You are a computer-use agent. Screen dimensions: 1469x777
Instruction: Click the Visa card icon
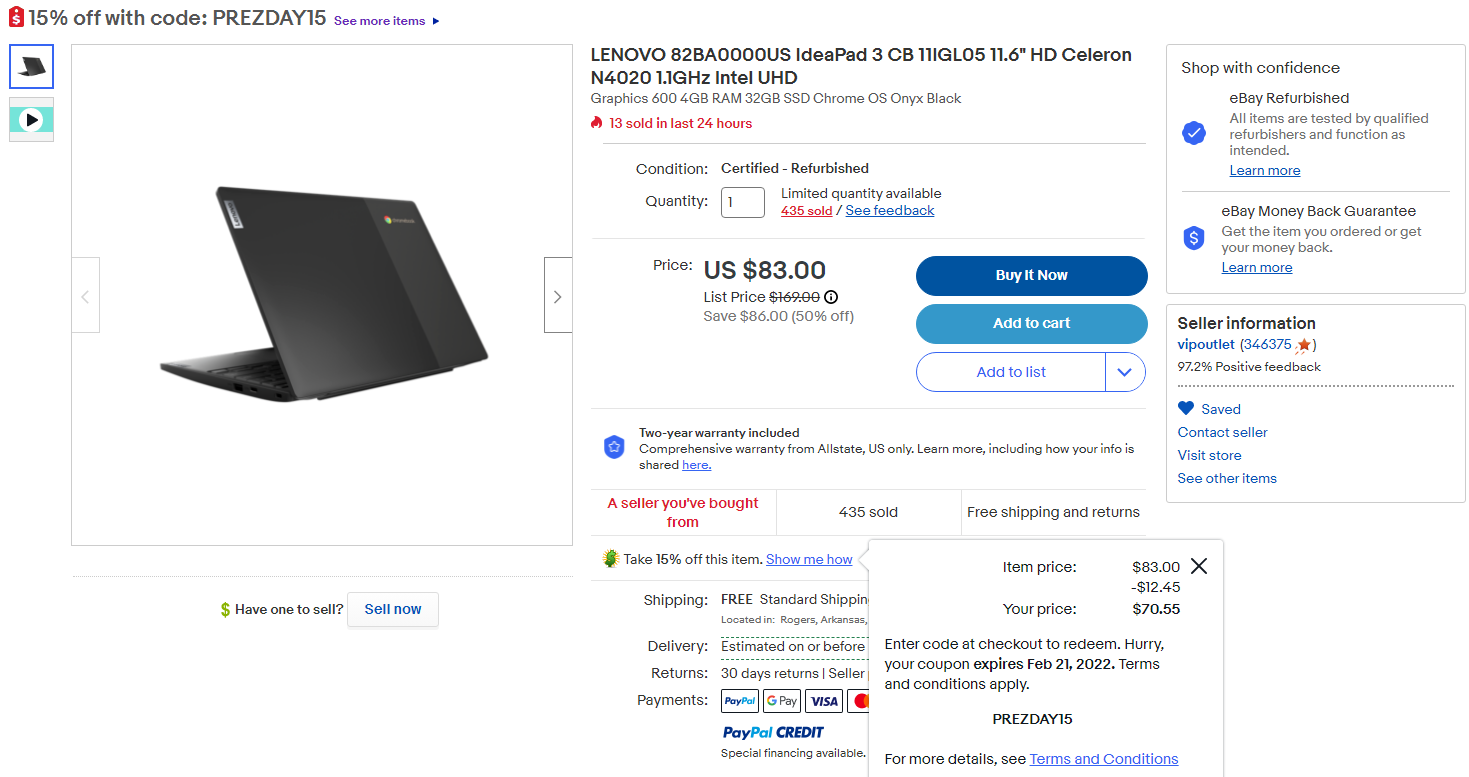824,701
